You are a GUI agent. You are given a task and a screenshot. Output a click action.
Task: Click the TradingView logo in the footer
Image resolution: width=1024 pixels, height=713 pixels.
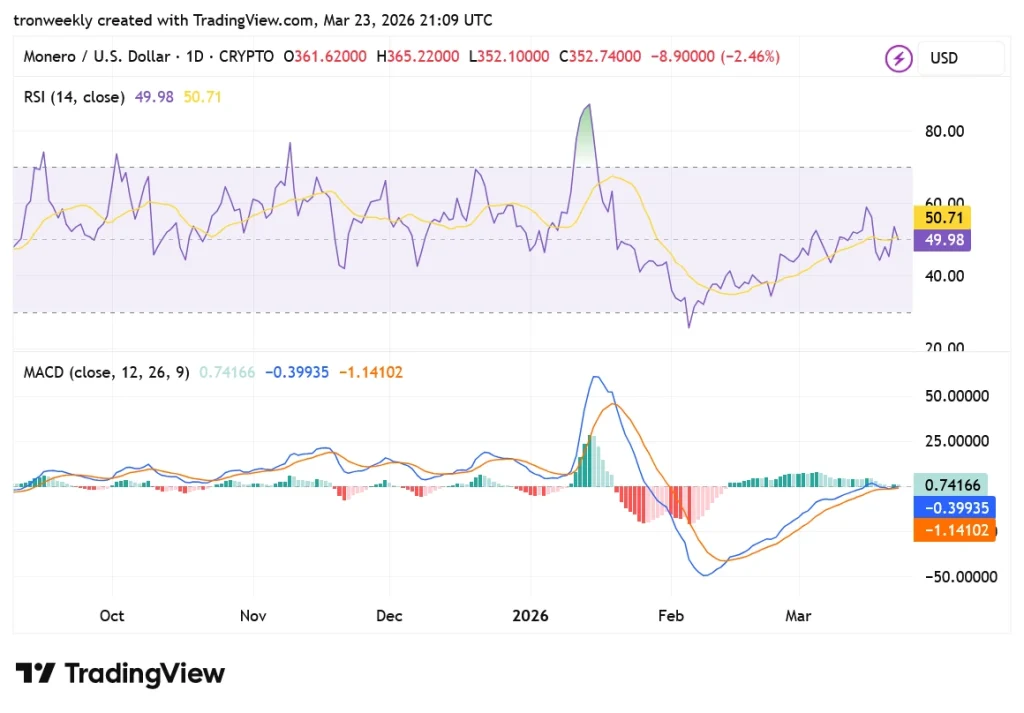click(x=120, y=673)
